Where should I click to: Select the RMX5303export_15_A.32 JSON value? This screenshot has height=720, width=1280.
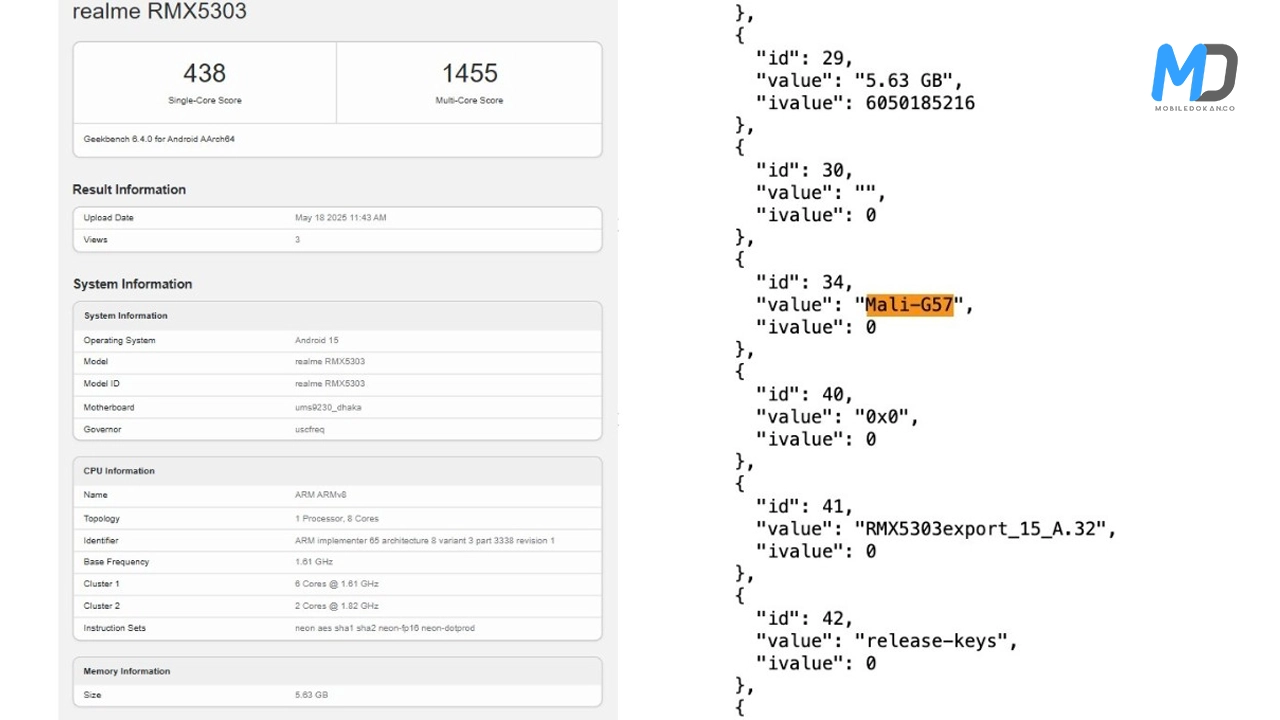(x=984, y=529)
